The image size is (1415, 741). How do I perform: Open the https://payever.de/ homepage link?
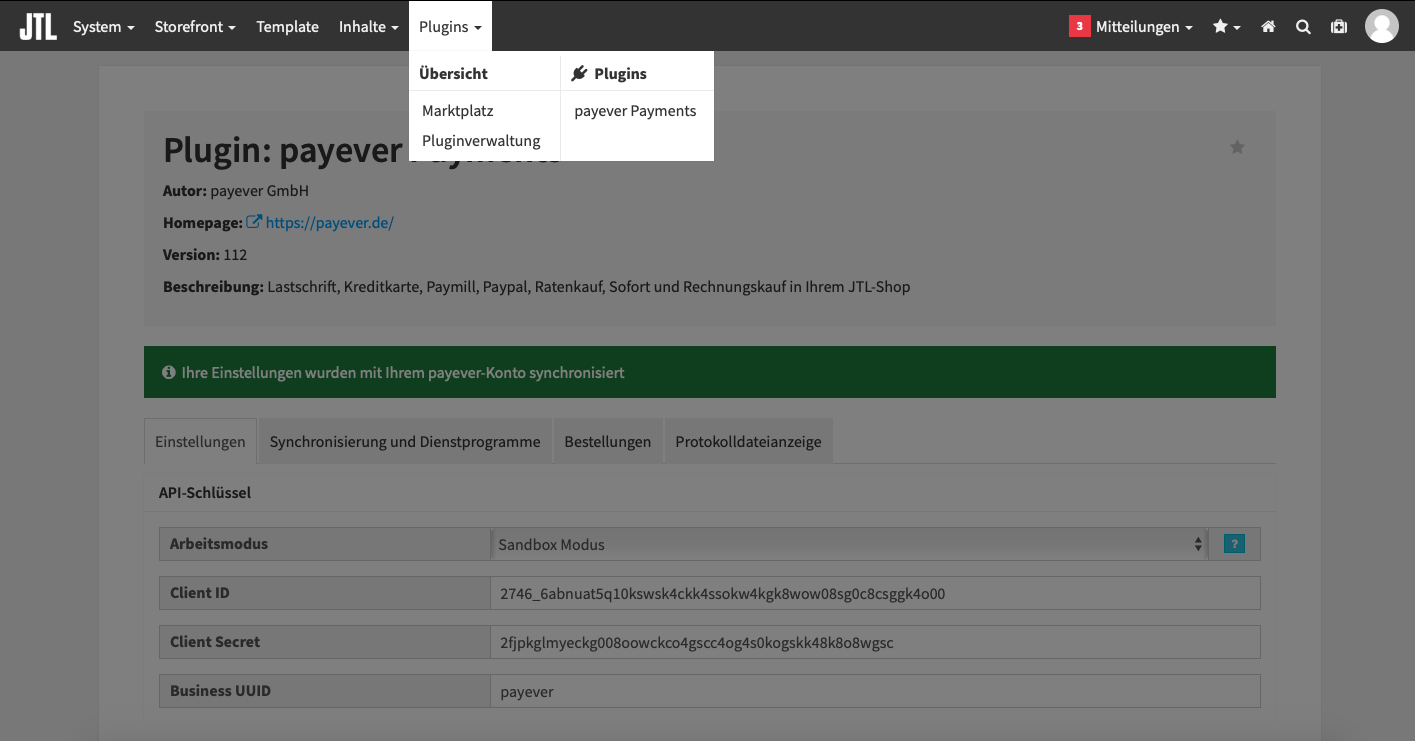[x=330, y=222]
